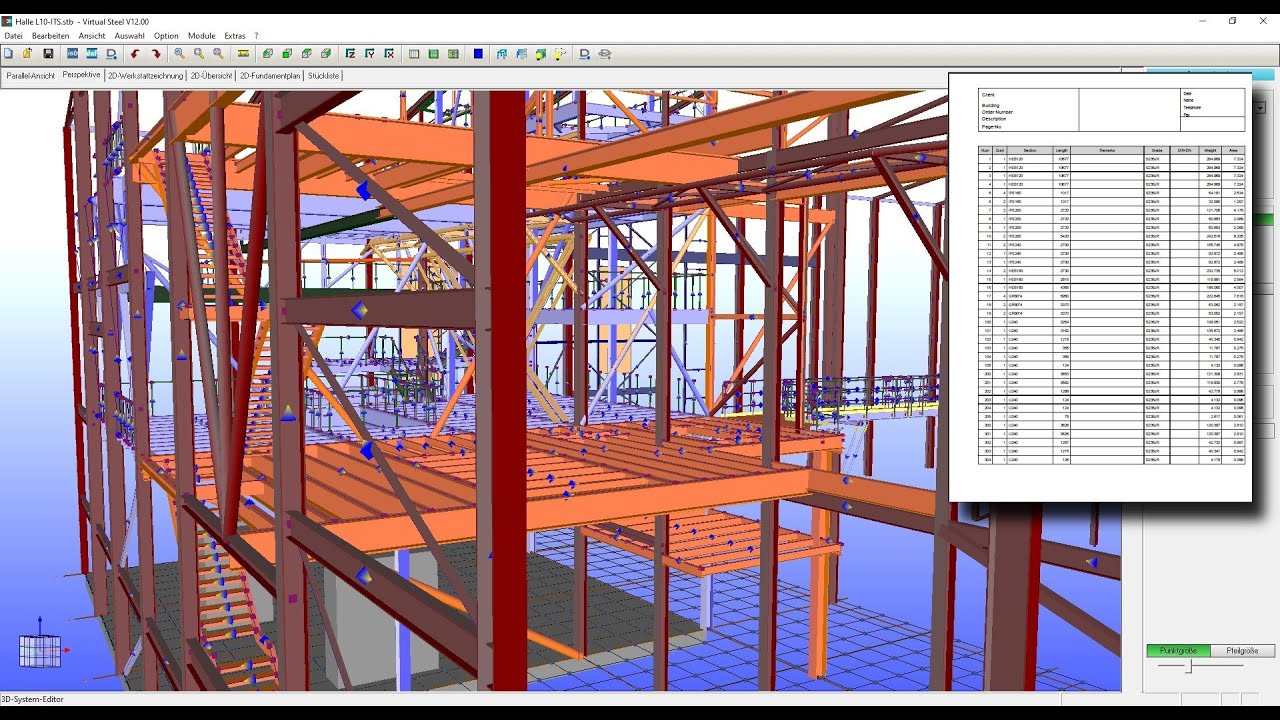This screenshot has height=720, width=1280.
Task: Click the middle magnifier zoom icon
Action: 199,53
